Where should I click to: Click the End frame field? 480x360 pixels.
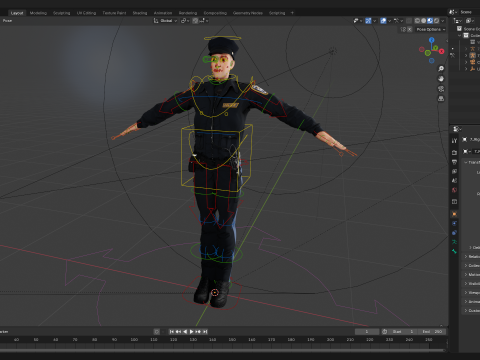(432, 332)
